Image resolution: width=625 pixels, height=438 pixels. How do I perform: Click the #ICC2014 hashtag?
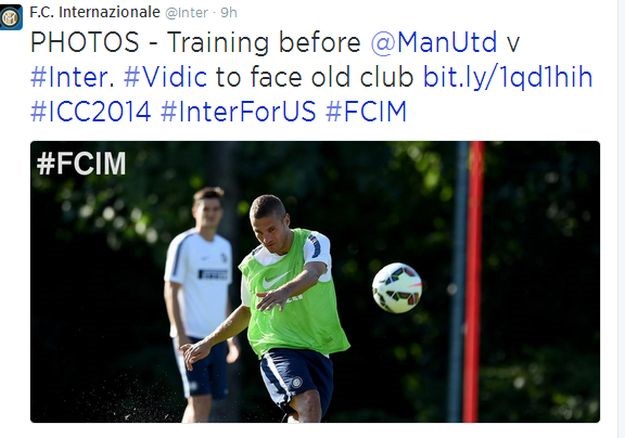91,111
